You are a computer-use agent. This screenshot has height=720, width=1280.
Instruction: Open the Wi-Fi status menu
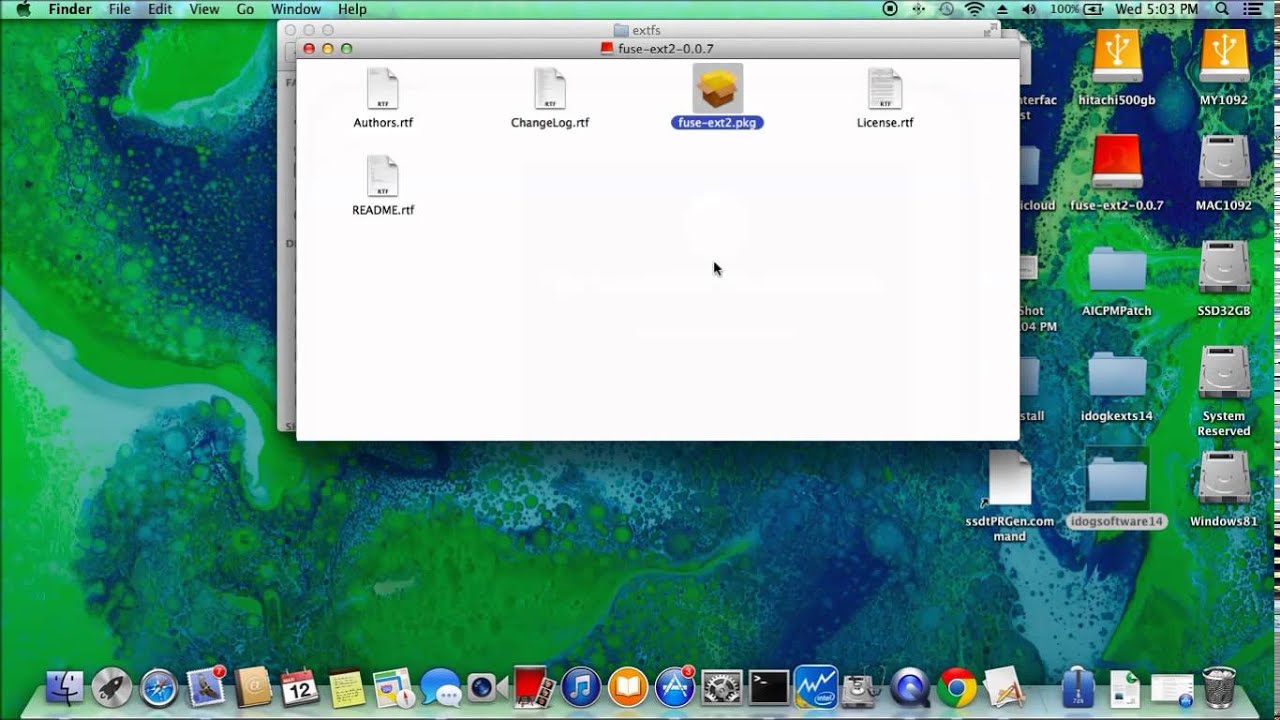[974, 9]
